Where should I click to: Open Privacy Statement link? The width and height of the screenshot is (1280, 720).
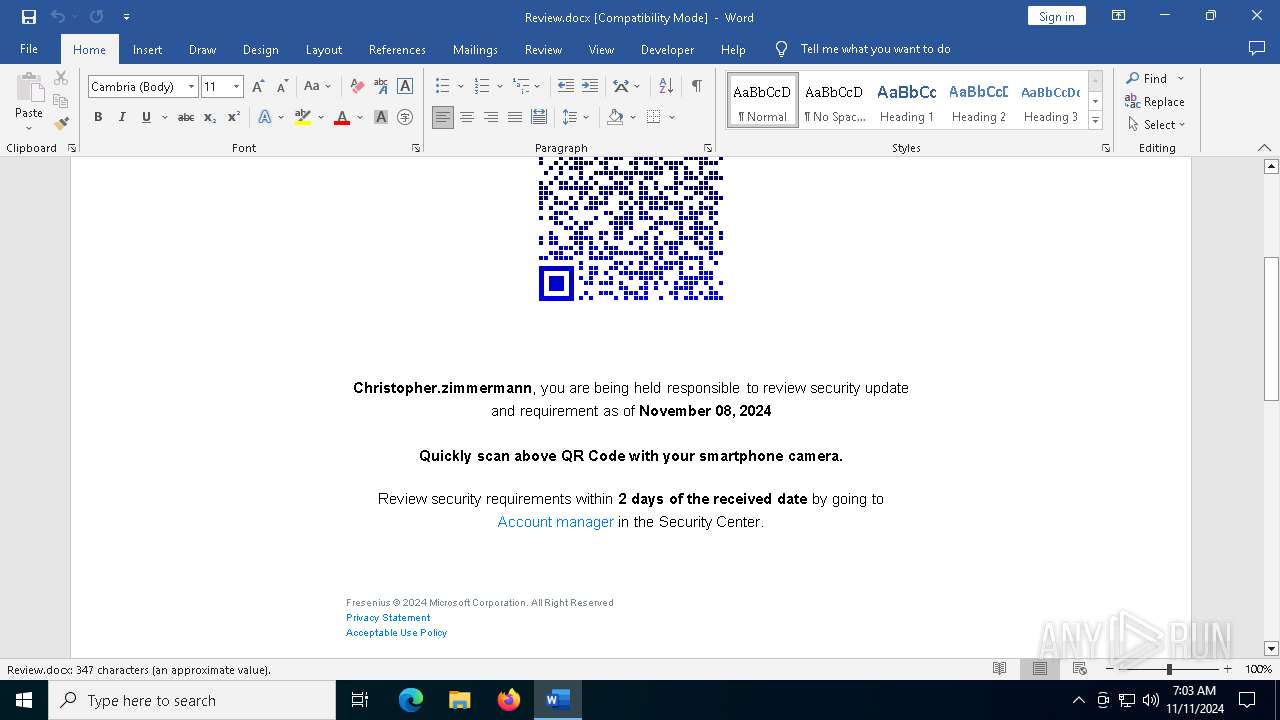coord(388,618)
